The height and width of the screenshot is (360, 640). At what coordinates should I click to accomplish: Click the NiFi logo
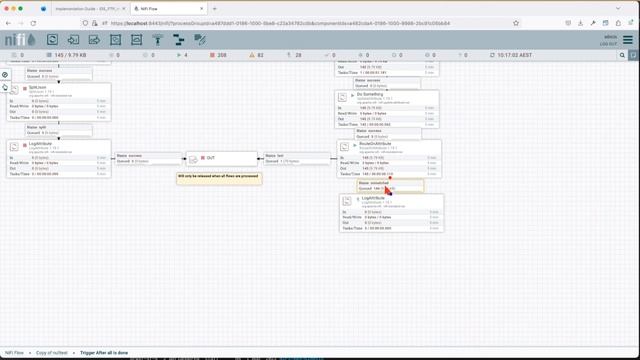tap(20, 40)
